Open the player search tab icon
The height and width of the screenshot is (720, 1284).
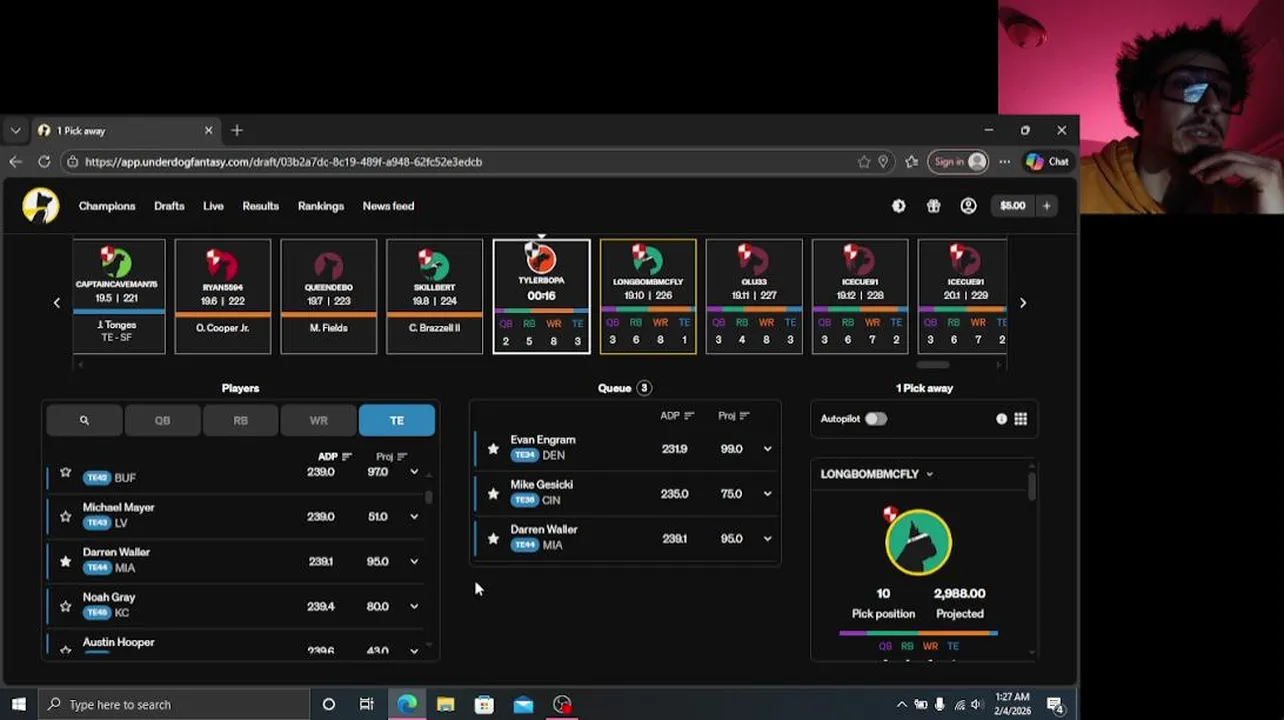pyautogui.click(x=84, y=421)
